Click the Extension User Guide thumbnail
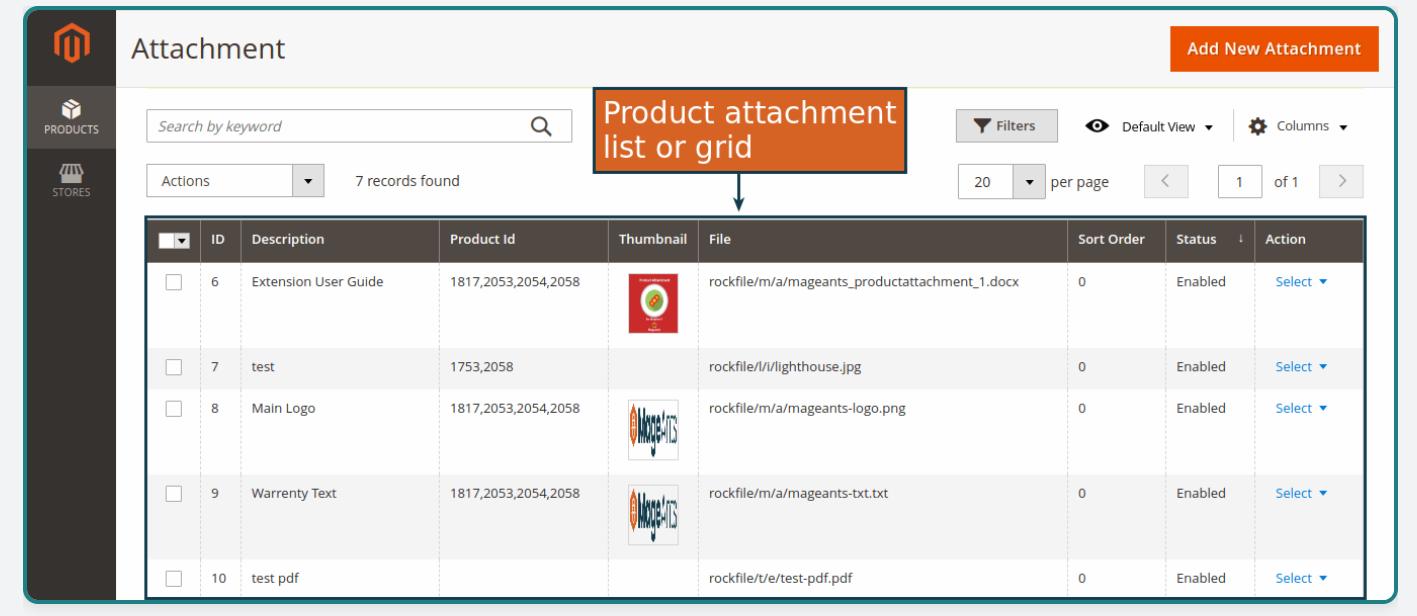This screenshot has width=1417, height=616. point(652,304)
